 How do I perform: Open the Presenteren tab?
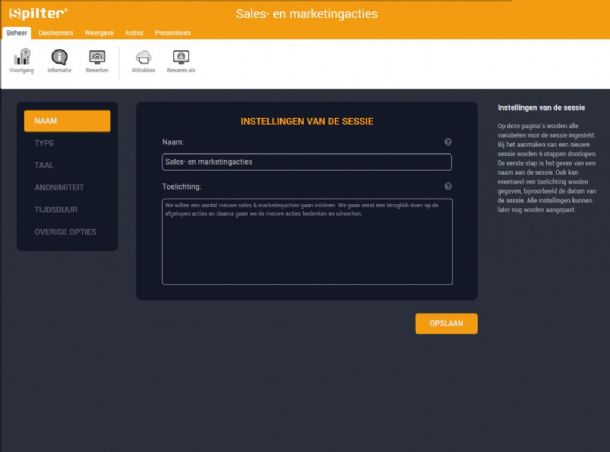click(172, 33)
